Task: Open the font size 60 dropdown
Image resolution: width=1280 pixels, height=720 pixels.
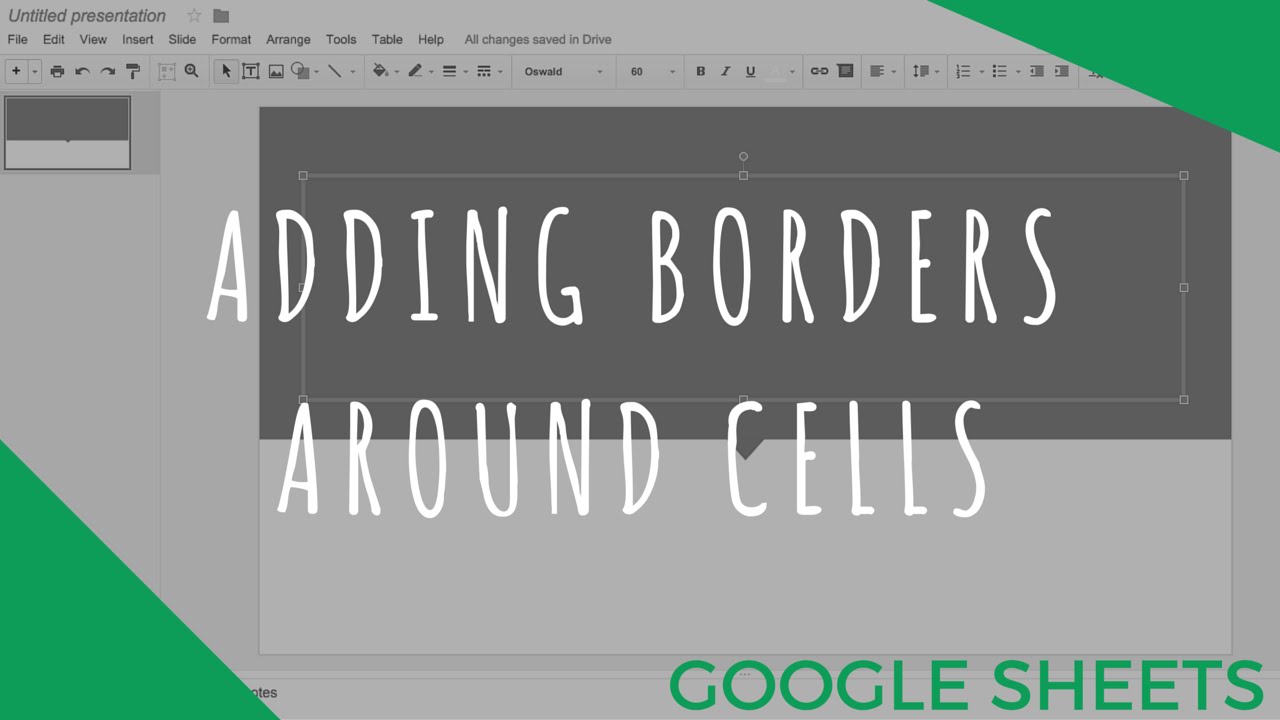Action: click(x=652, y=71)
